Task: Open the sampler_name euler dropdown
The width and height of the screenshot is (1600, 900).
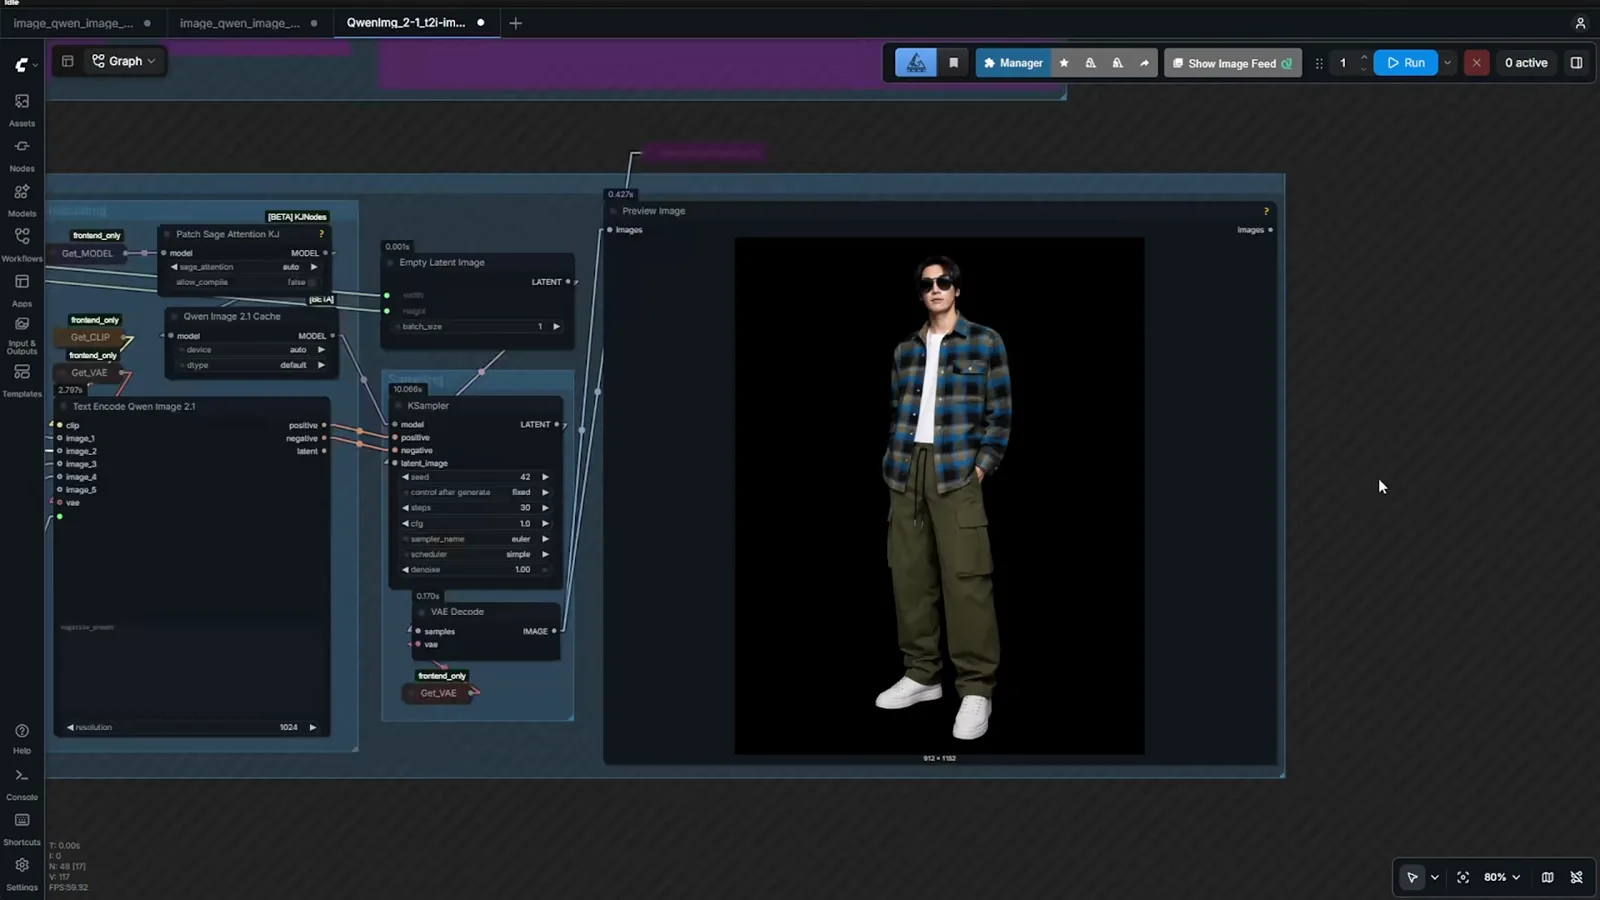Action: [x=475, y=539]
